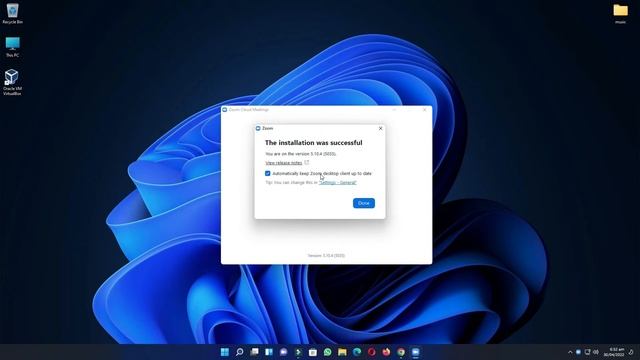Screen dimensions: 640x360
Task: Launch Firefox from the taskbar
Action: pos(386,352)
